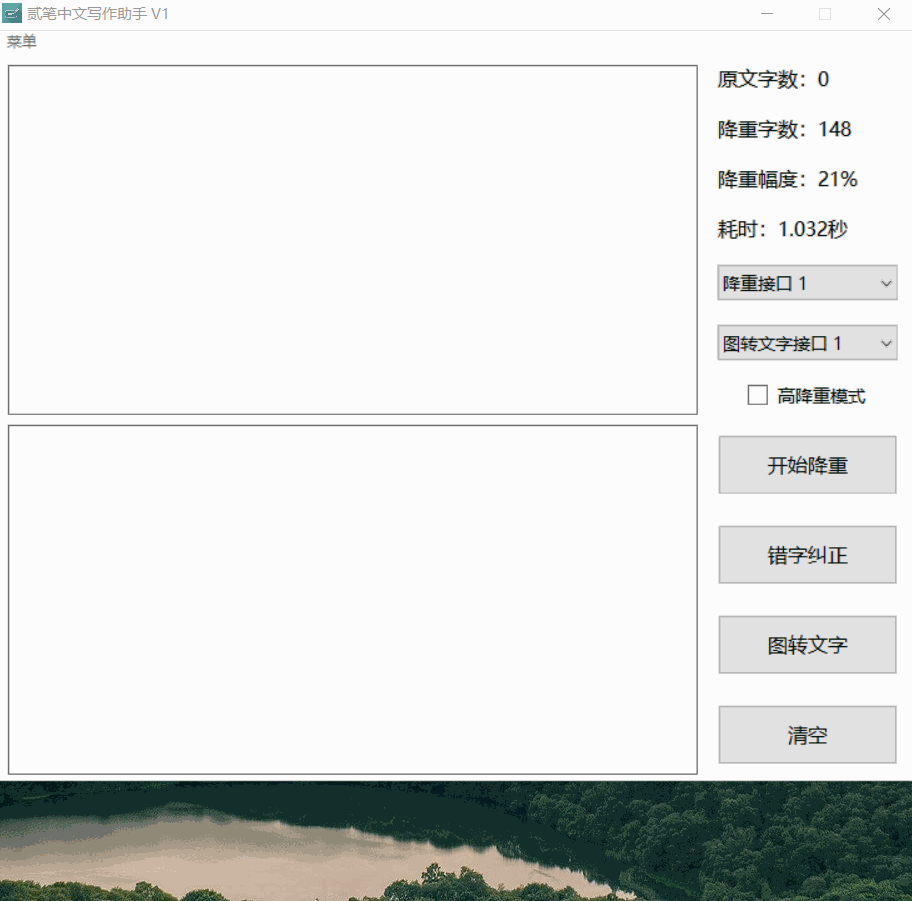Click inside the upper original text box
The height and width of the screenshot is (901, 912).
[x=352, y=240]
